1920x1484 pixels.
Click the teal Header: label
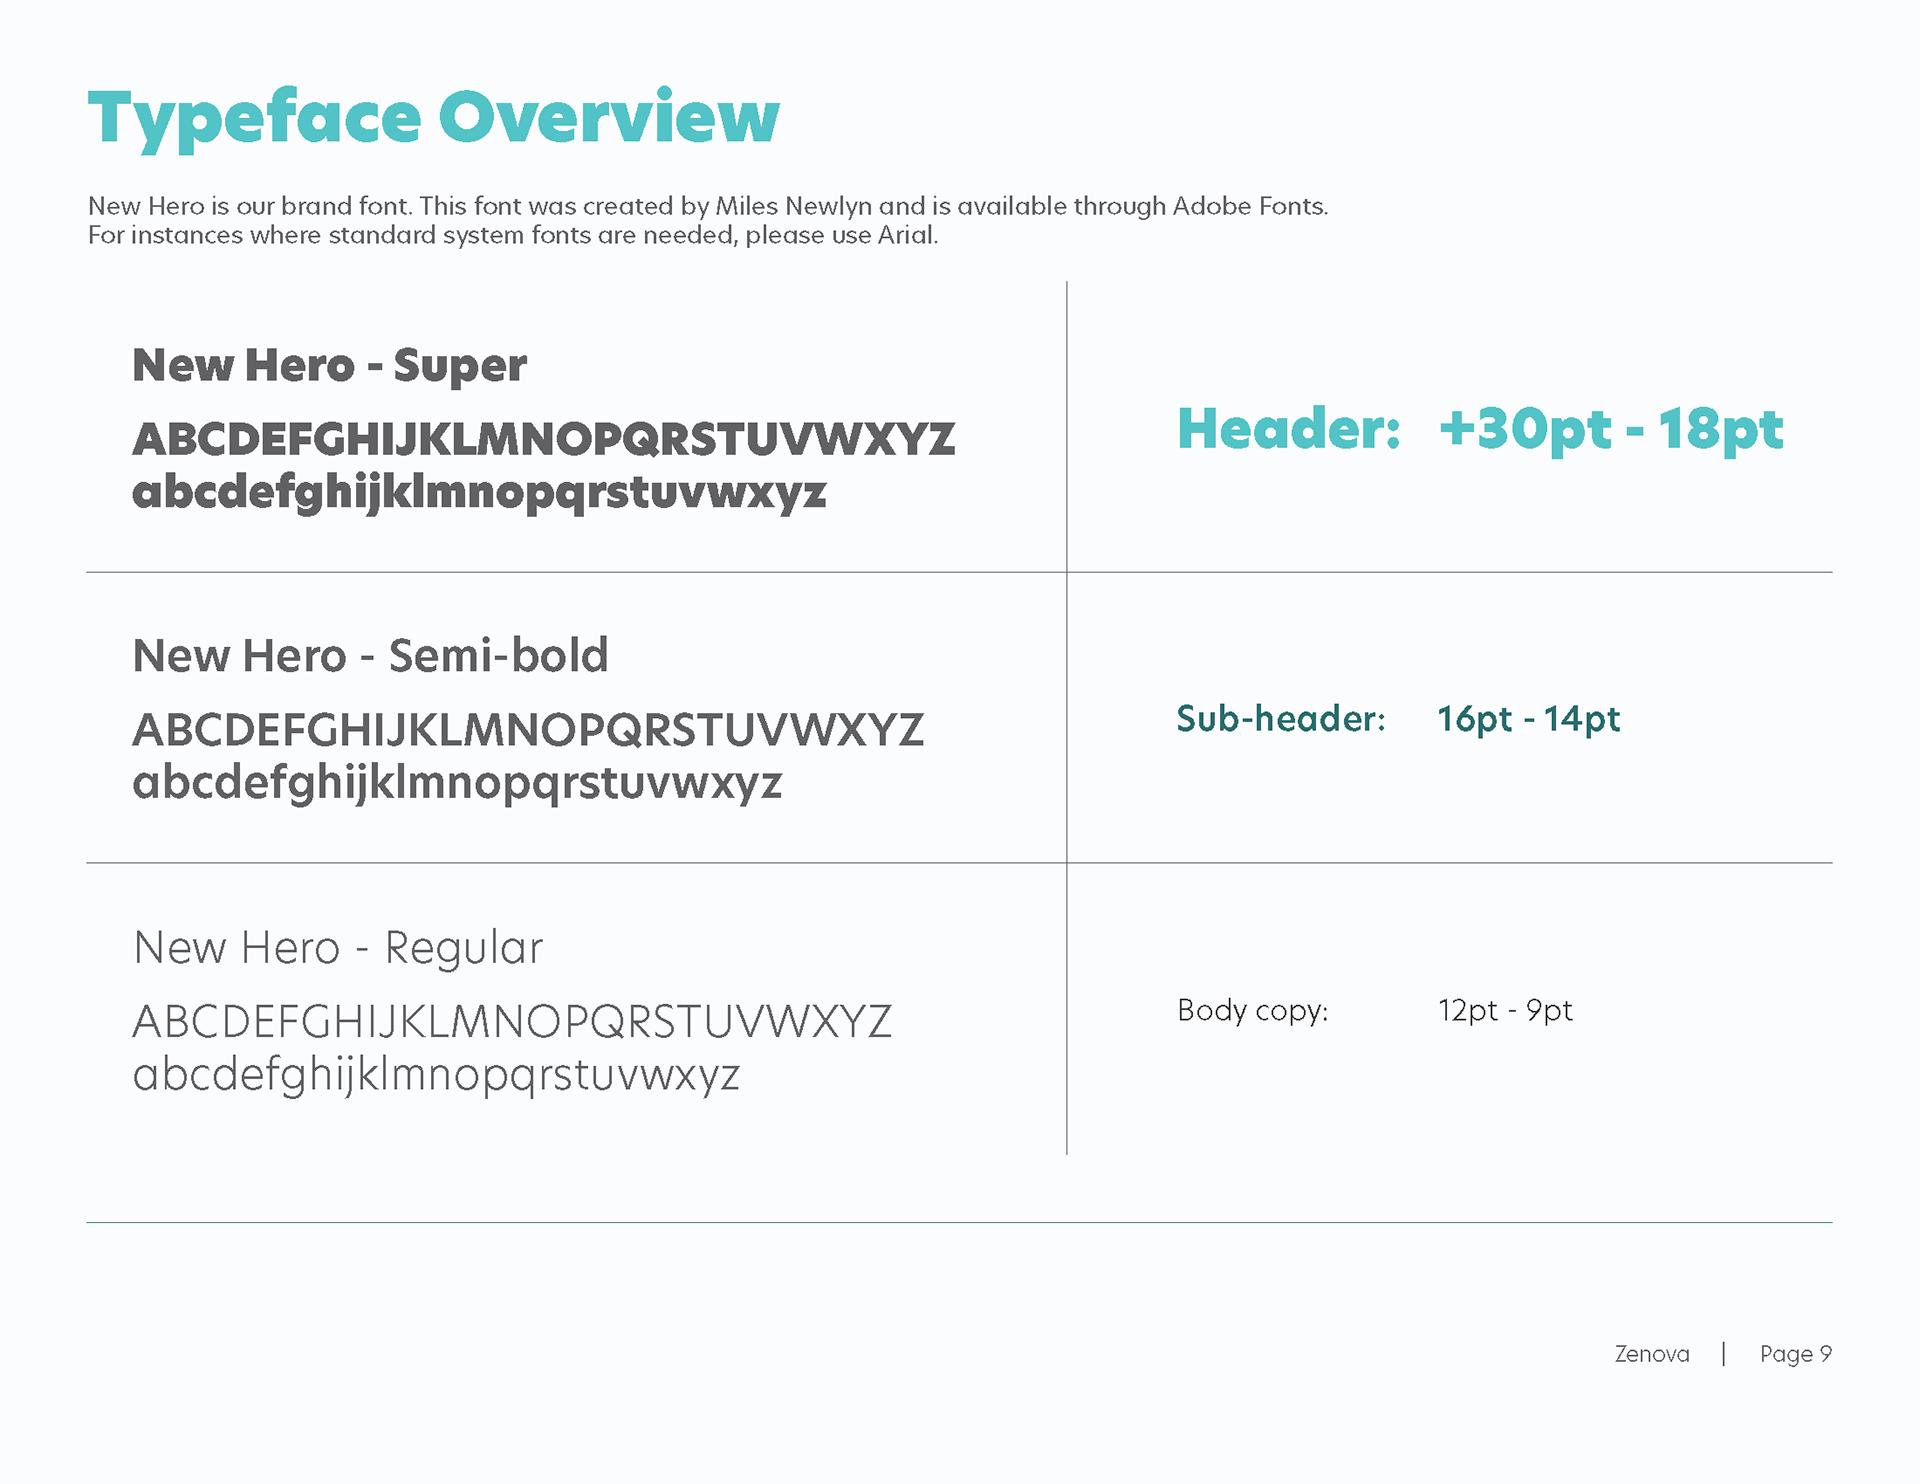(1288, 429)
